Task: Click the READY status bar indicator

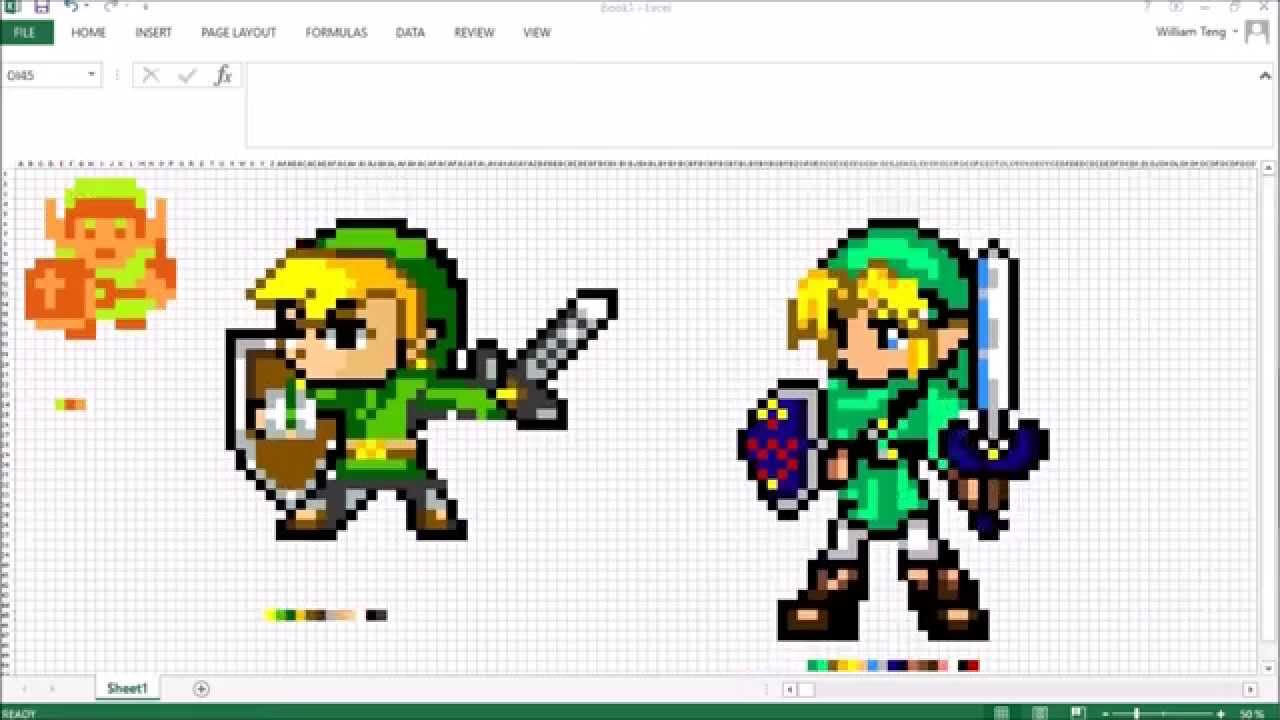Action: click(19, 714)
